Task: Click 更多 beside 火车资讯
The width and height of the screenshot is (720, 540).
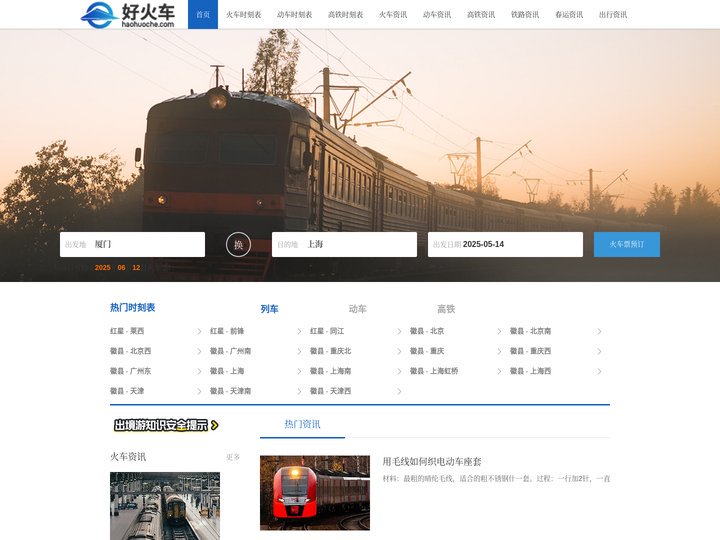Action: (x=233, y=457)
